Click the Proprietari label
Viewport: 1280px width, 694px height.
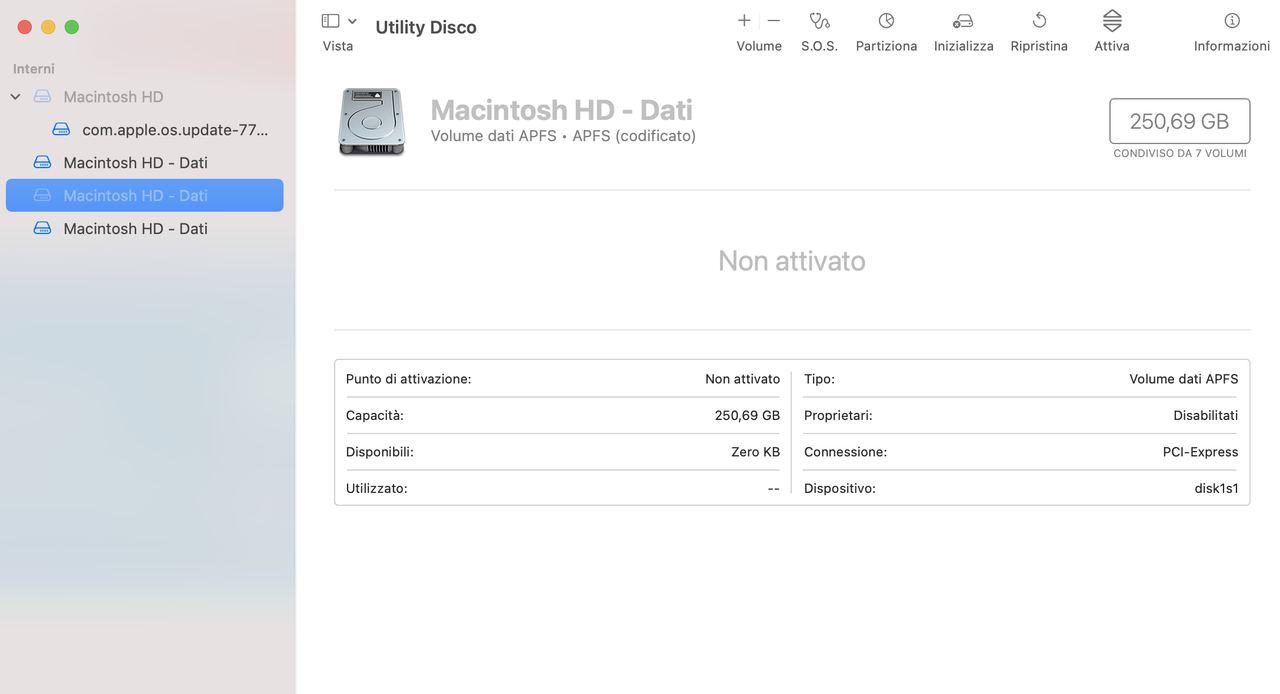838,416
